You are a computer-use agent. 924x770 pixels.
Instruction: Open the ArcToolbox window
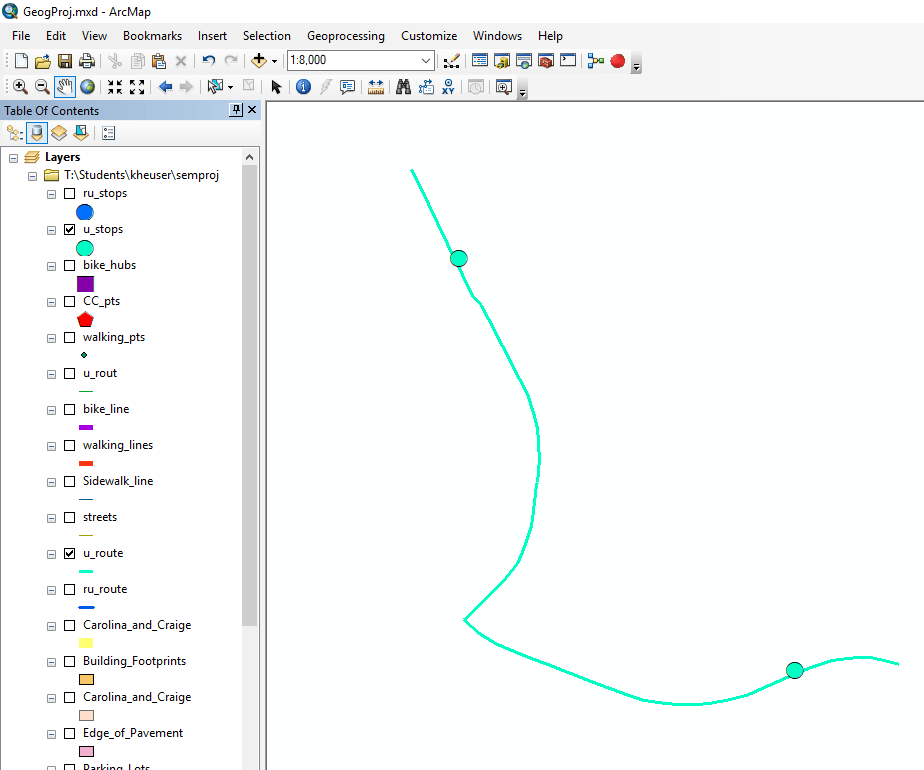(545, 60)
